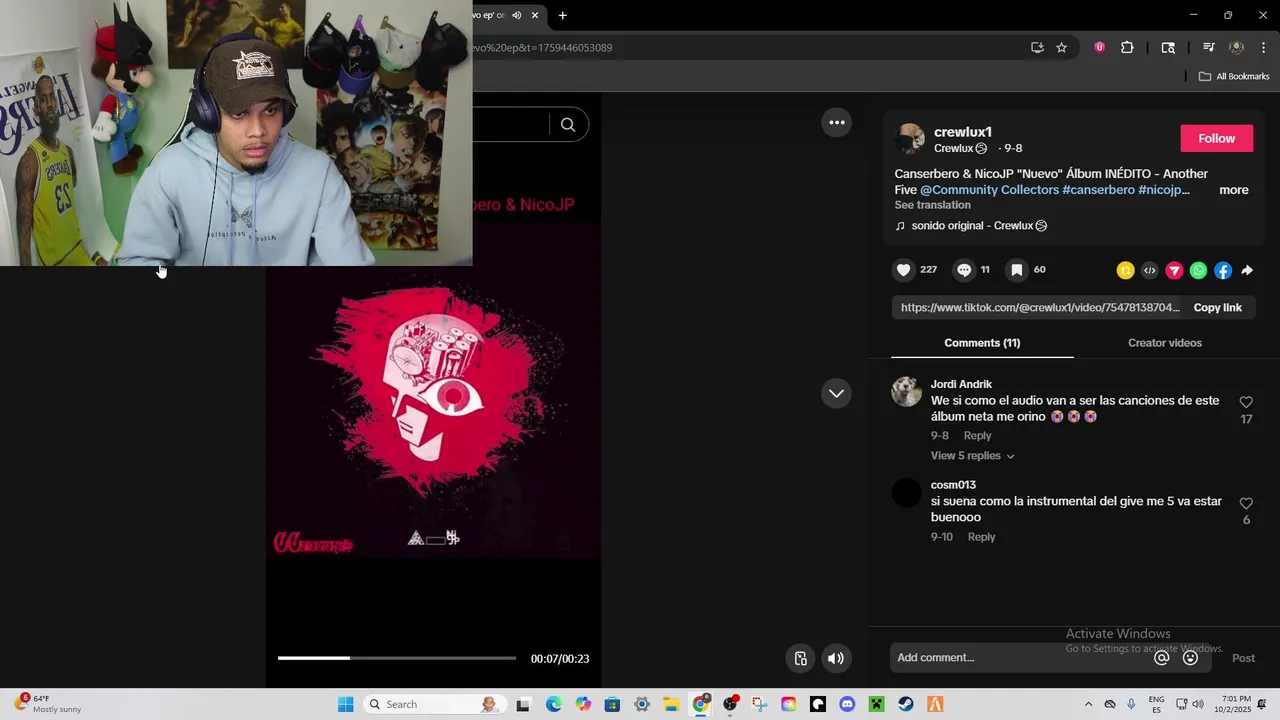
Task: Bookmark this page with star icon
Action: tap(1061, 47)
